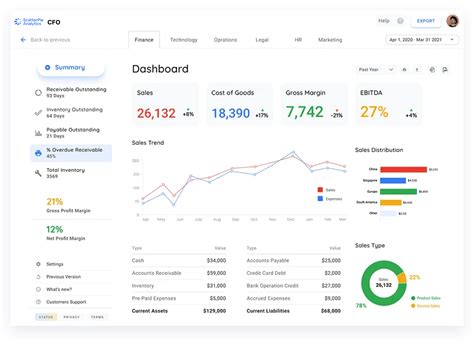Switch to the Technology tab
This screenshot has width=474, height=362.
point(184,40)
